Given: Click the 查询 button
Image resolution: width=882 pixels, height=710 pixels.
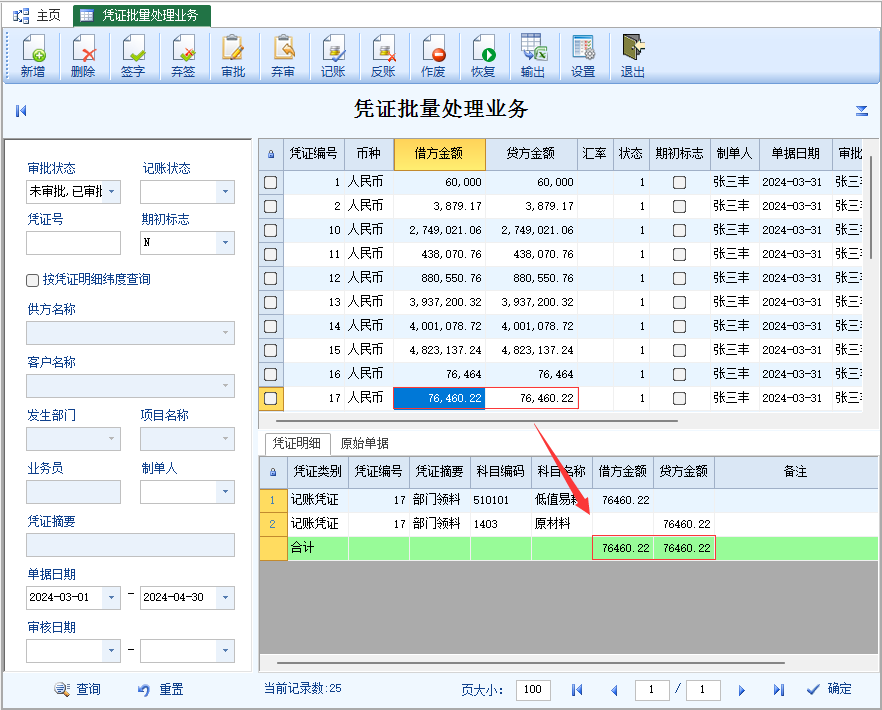Looking at the screenshot, I should click(x=78, y=689).
